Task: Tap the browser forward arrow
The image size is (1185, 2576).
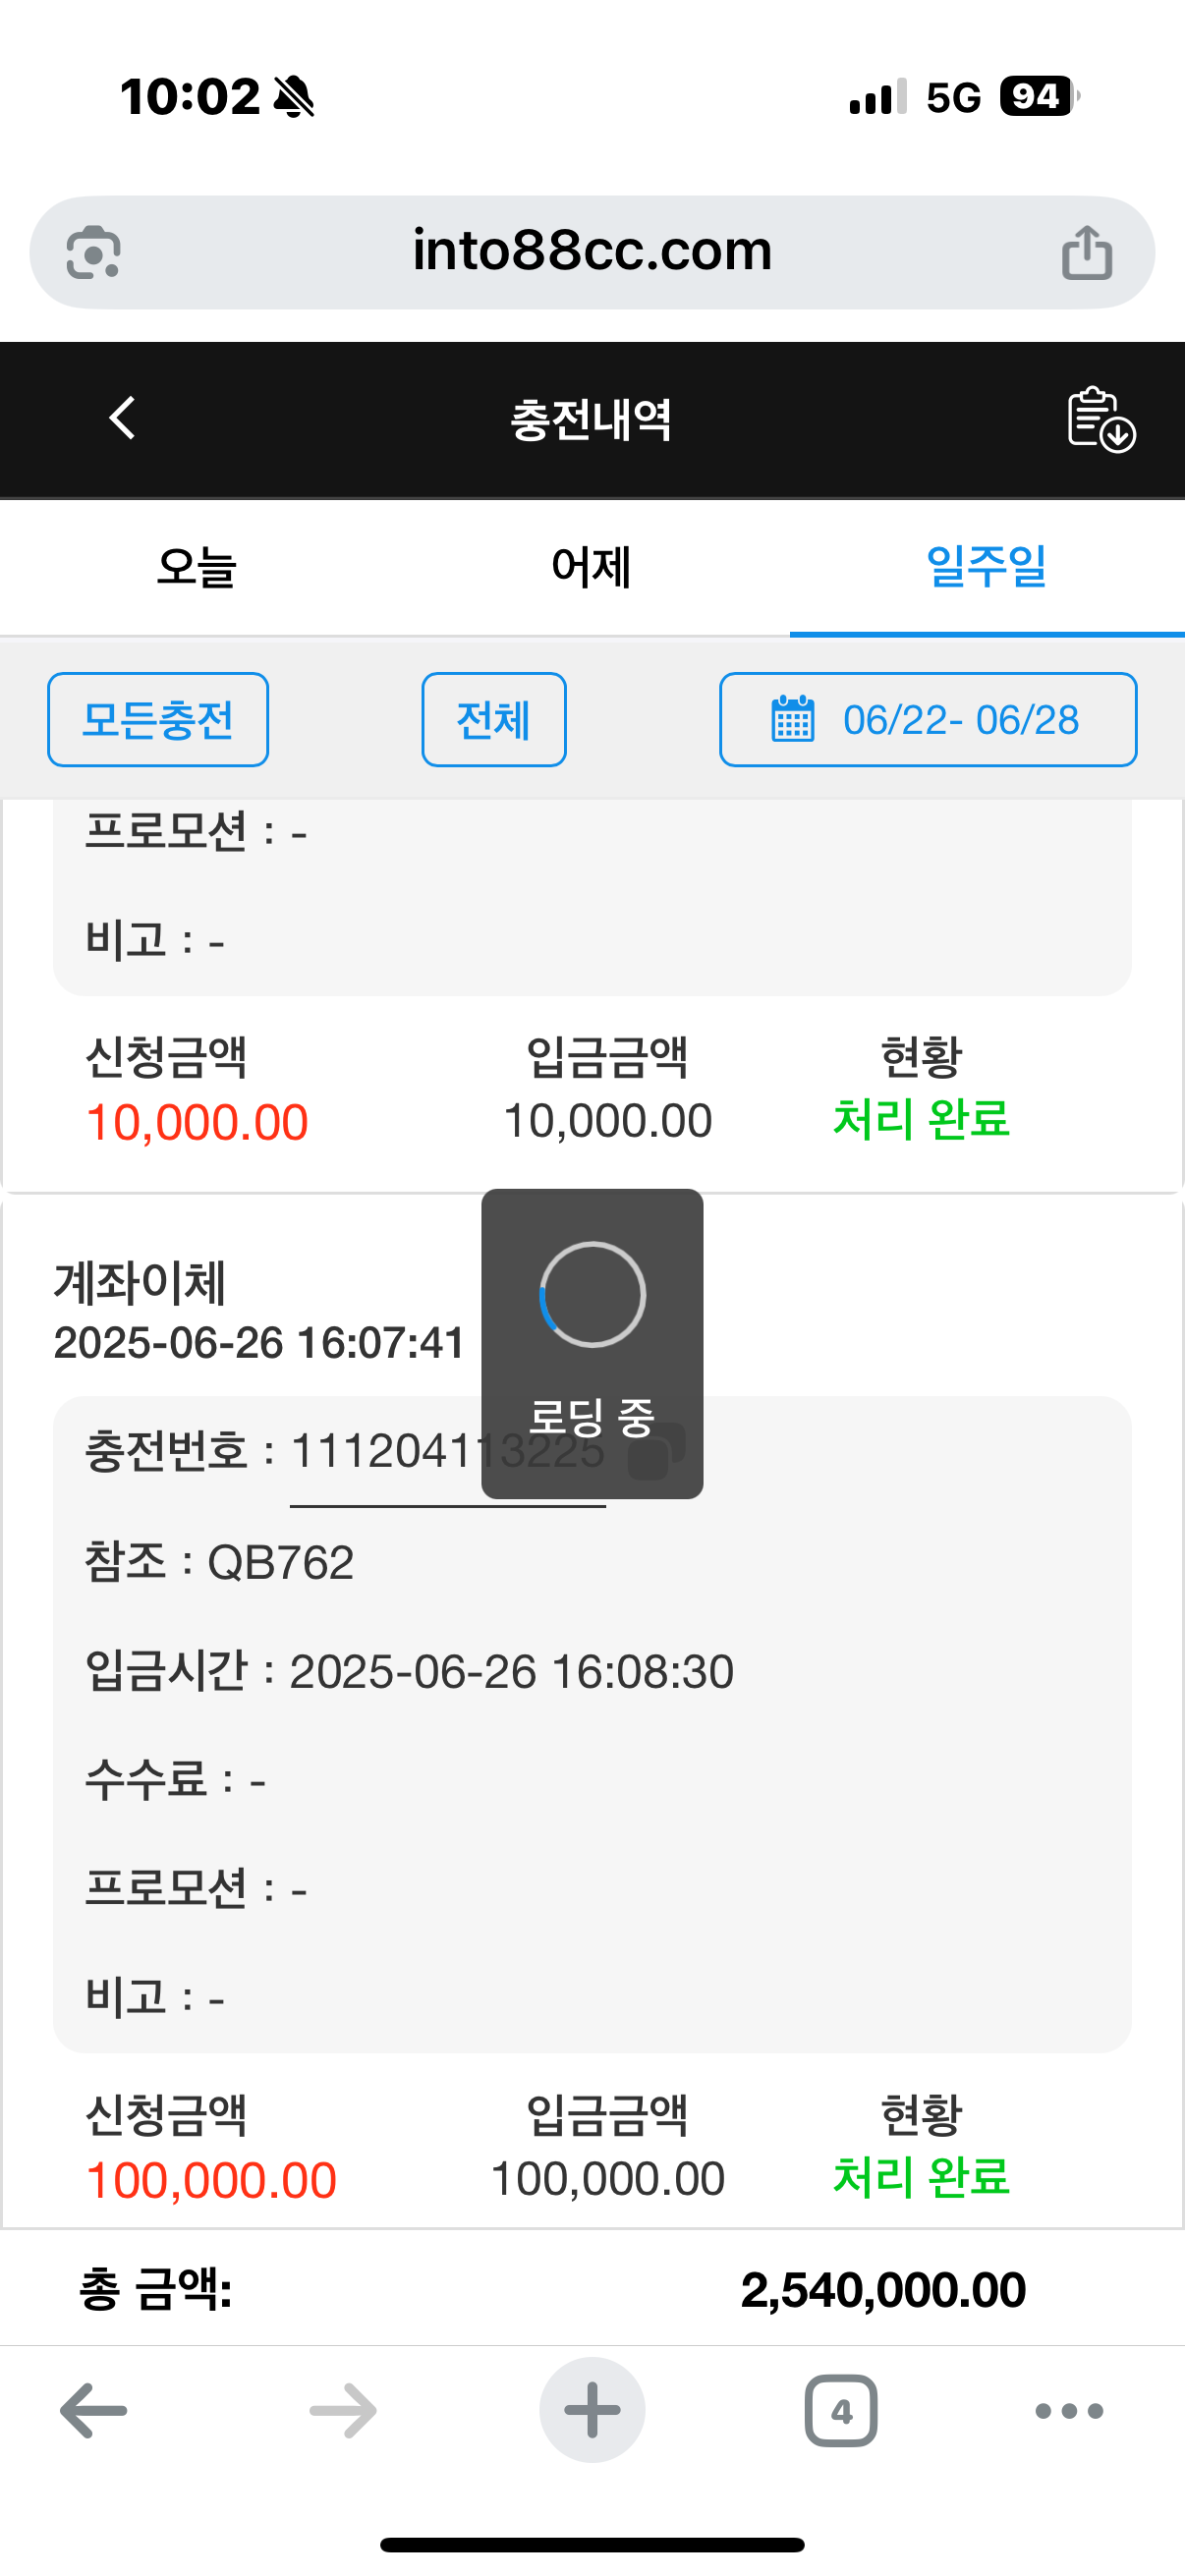Action: click(343, 2410)
